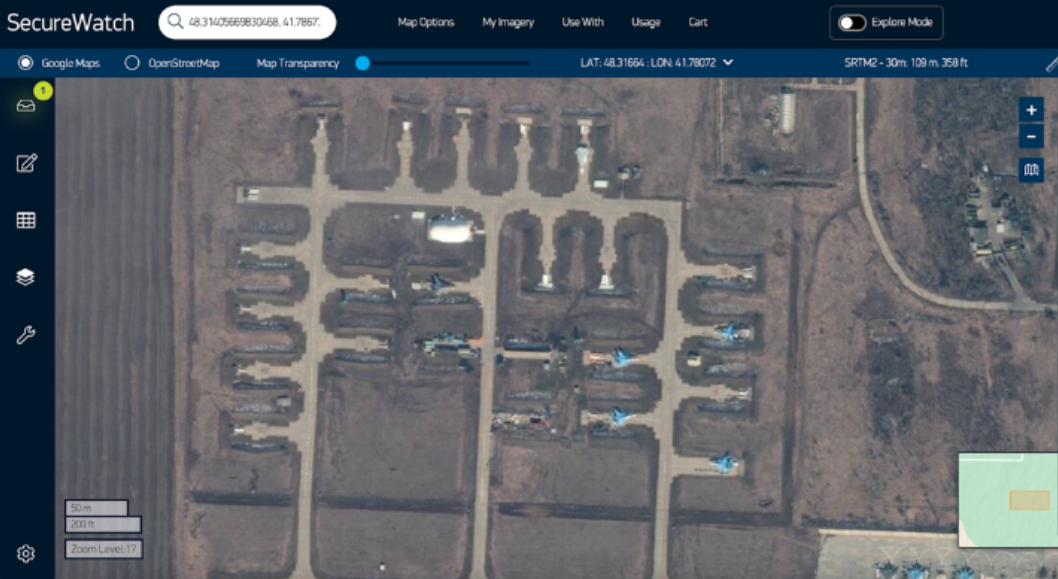Click the edit pencil icon in sidebar
Image resolution: width=1058 pixels, height=579 pixels.
coord(26,163)
